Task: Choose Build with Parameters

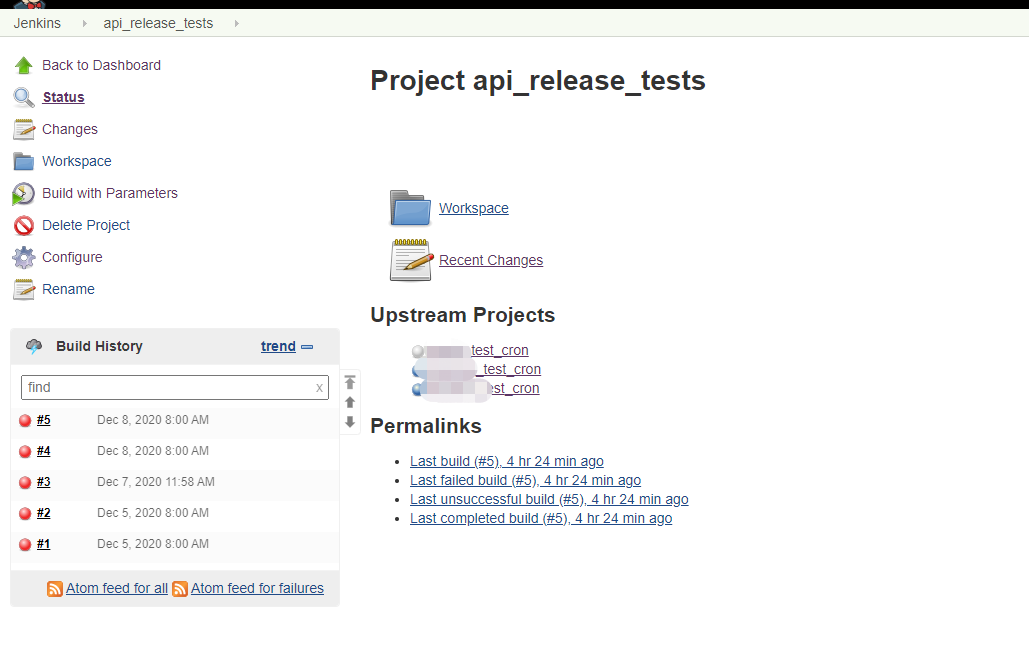Action: 110,194
